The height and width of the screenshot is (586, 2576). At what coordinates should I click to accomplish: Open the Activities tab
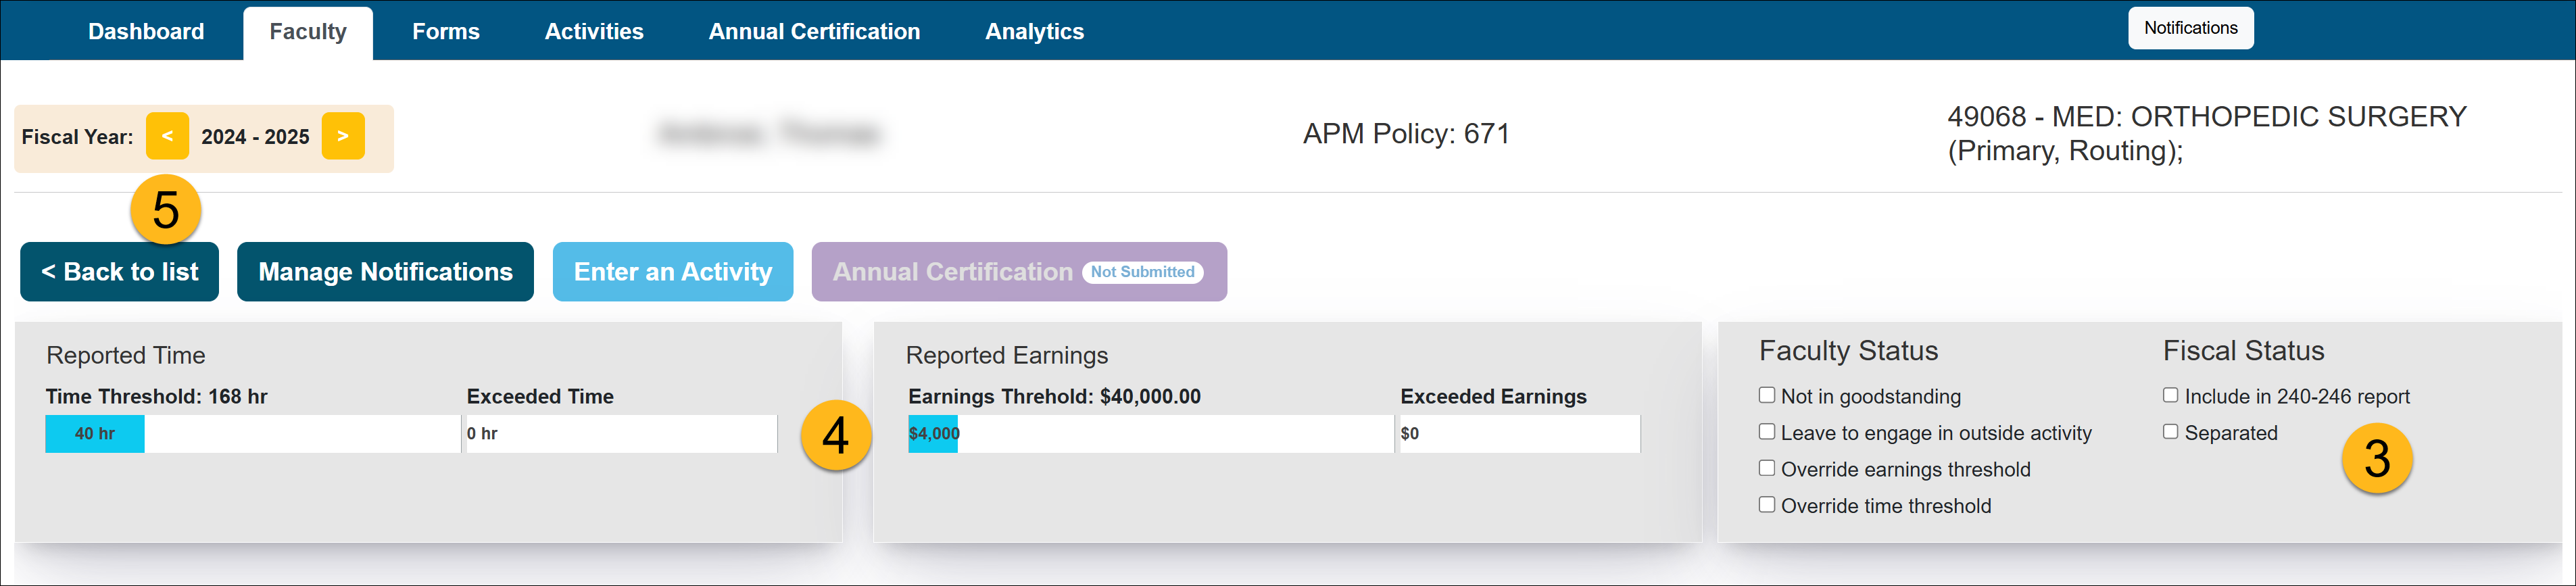tap(594, 32)
